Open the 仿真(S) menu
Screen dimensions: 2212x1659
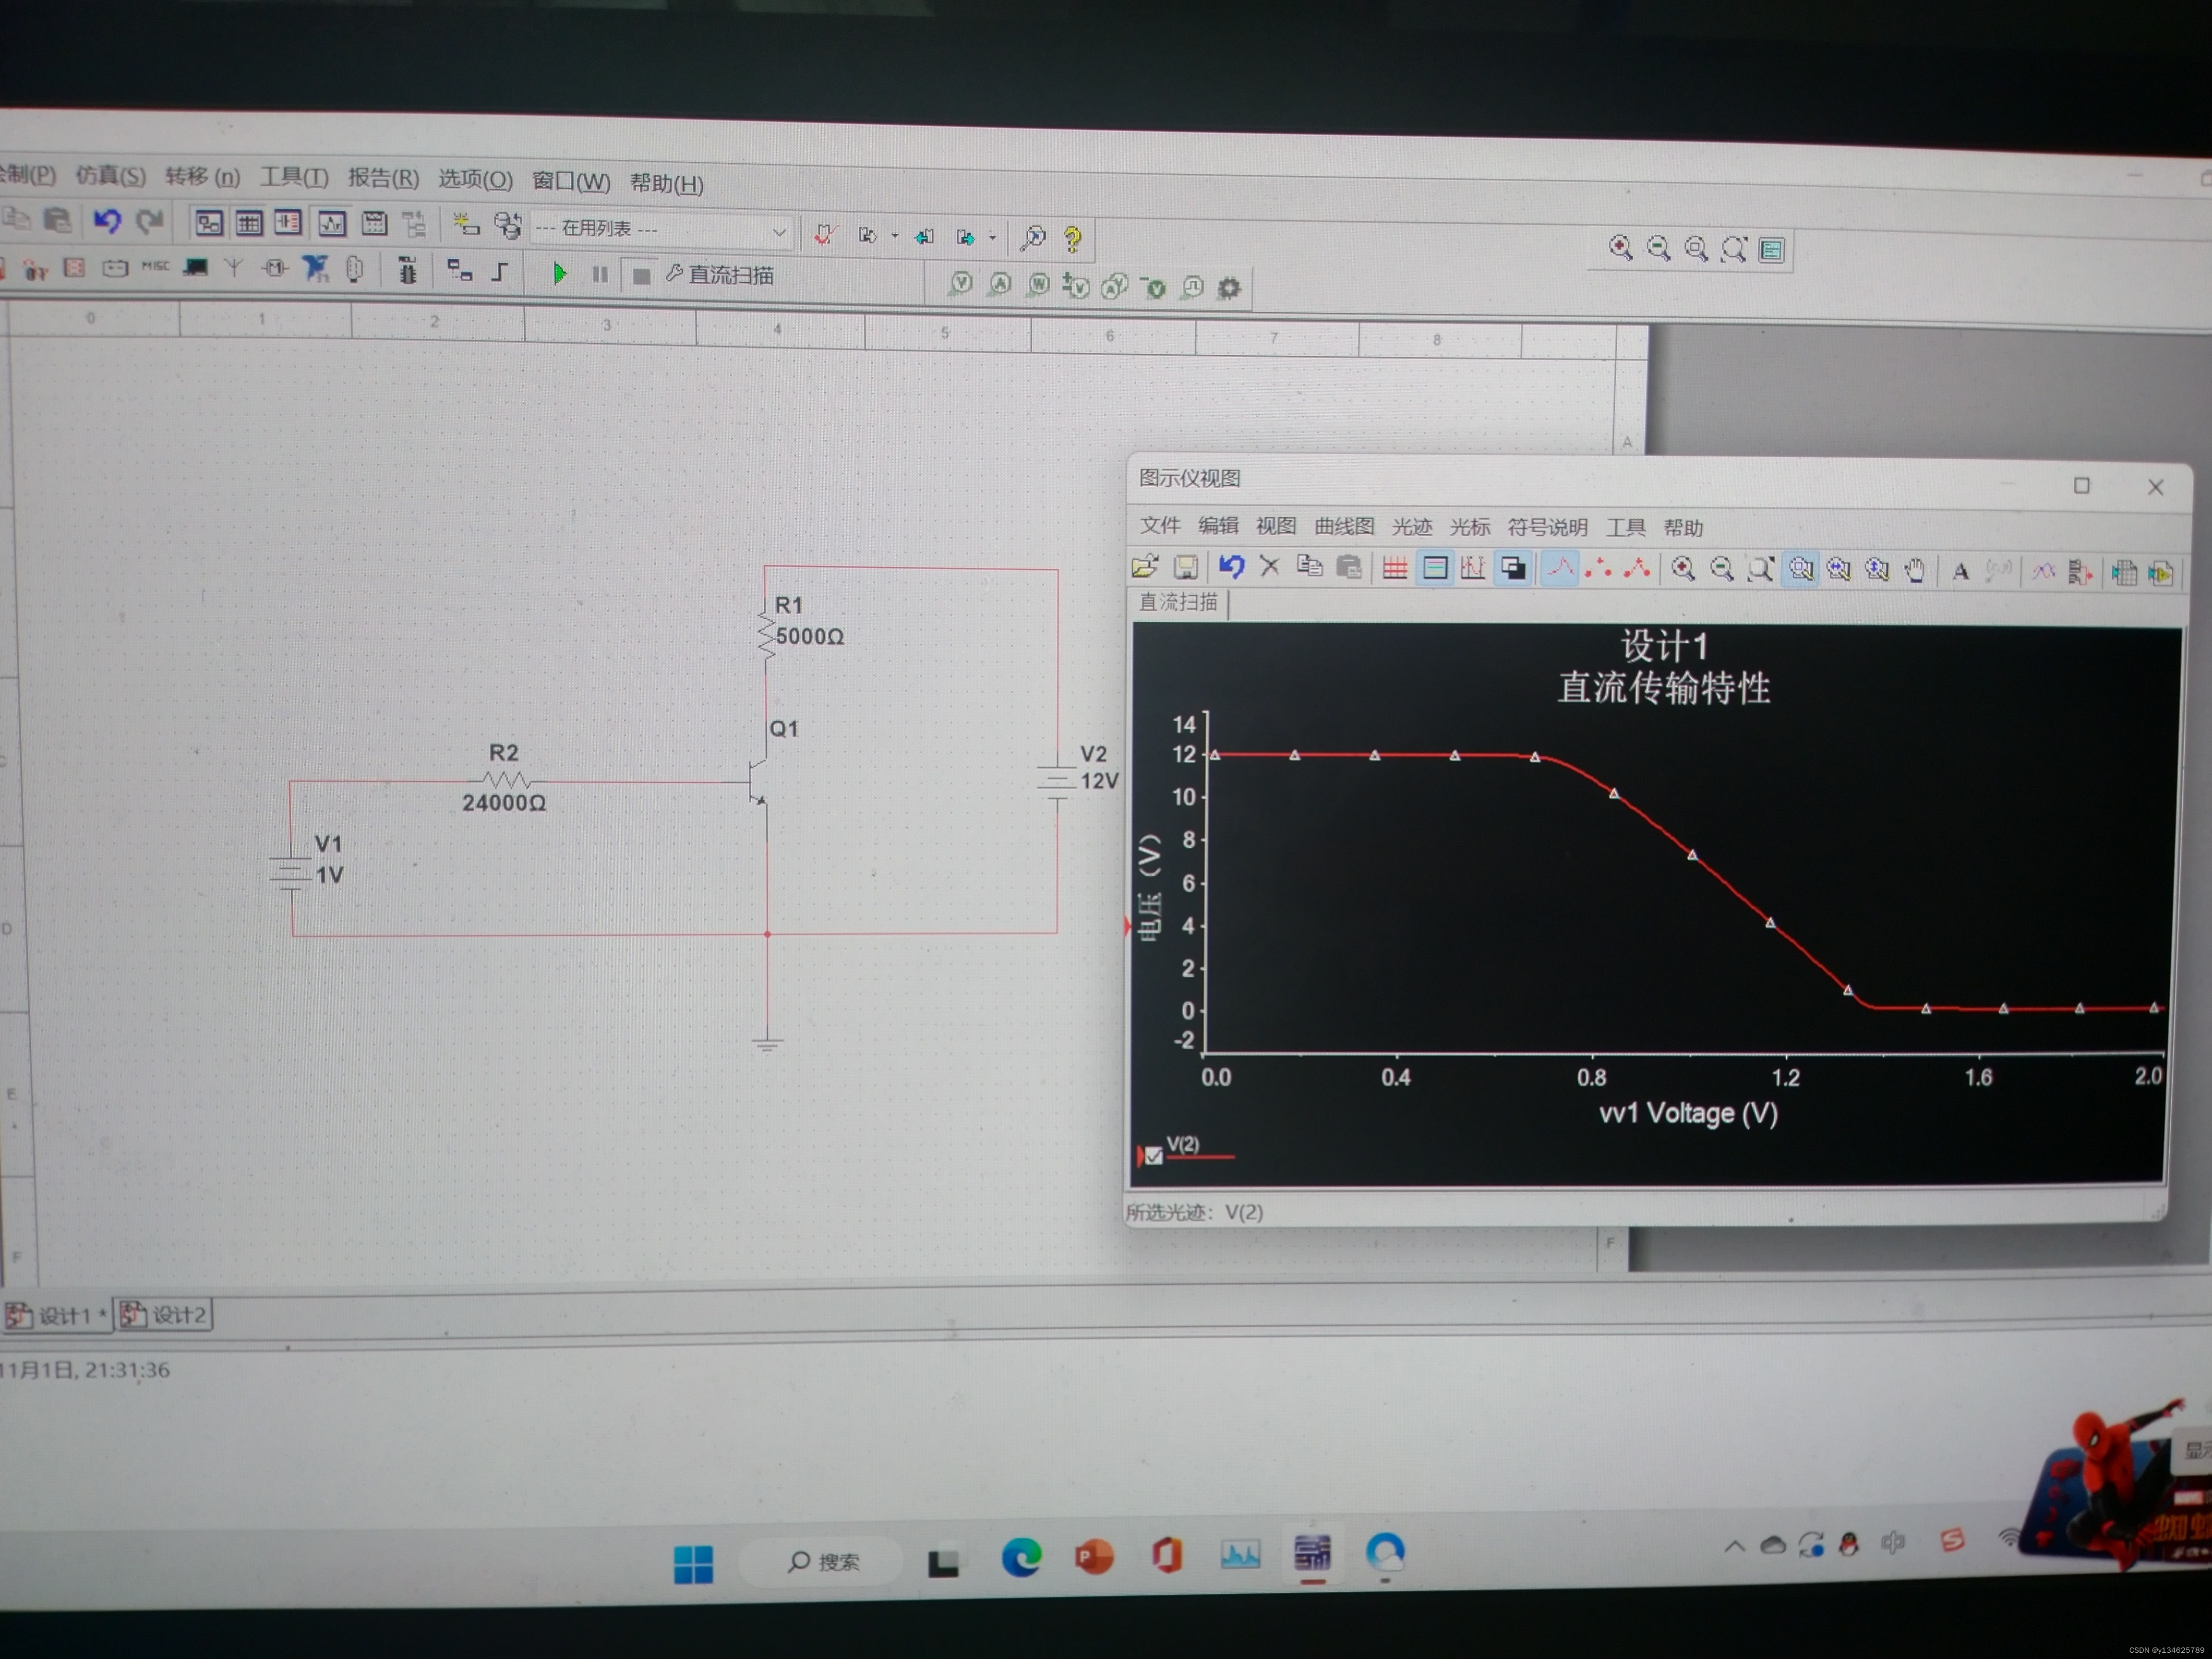[x=110, y=176]
